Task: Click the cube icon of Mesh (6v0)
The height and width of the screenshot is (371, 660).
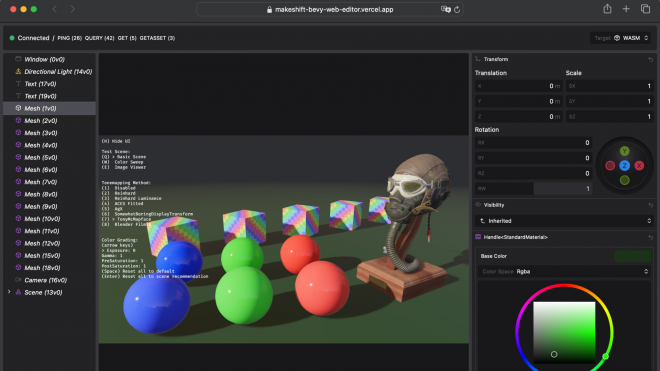Action: click(18, 169)
